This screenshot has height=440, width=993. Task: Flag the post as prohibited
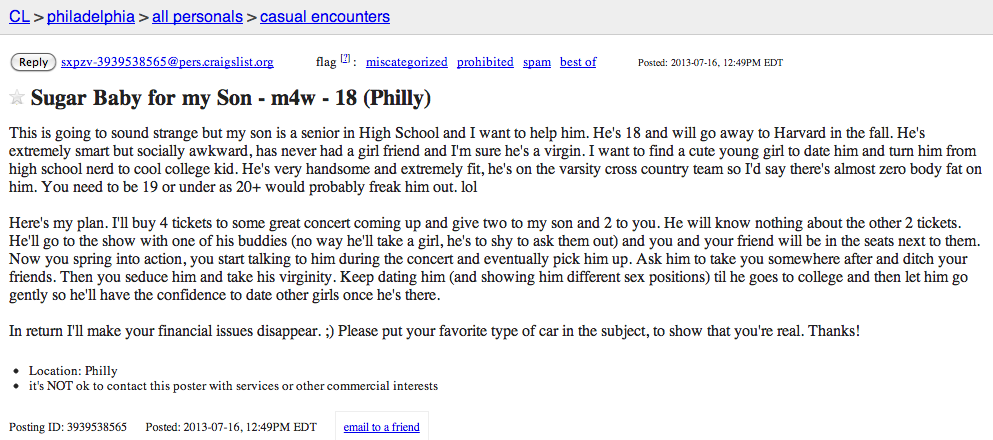[x=485, y=62]
